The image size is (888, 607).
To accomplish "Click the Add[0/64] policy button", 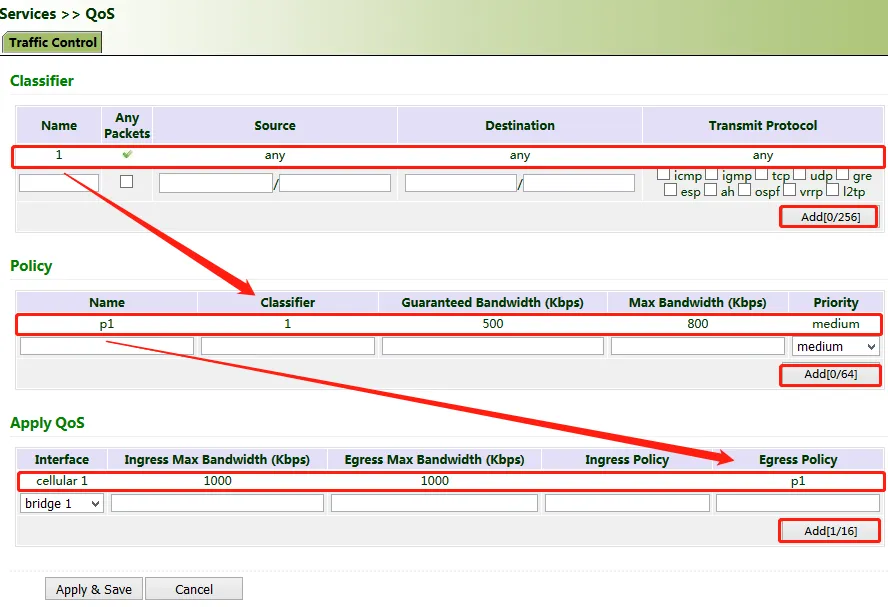I will pyautogui.click(x=830, y=374).
